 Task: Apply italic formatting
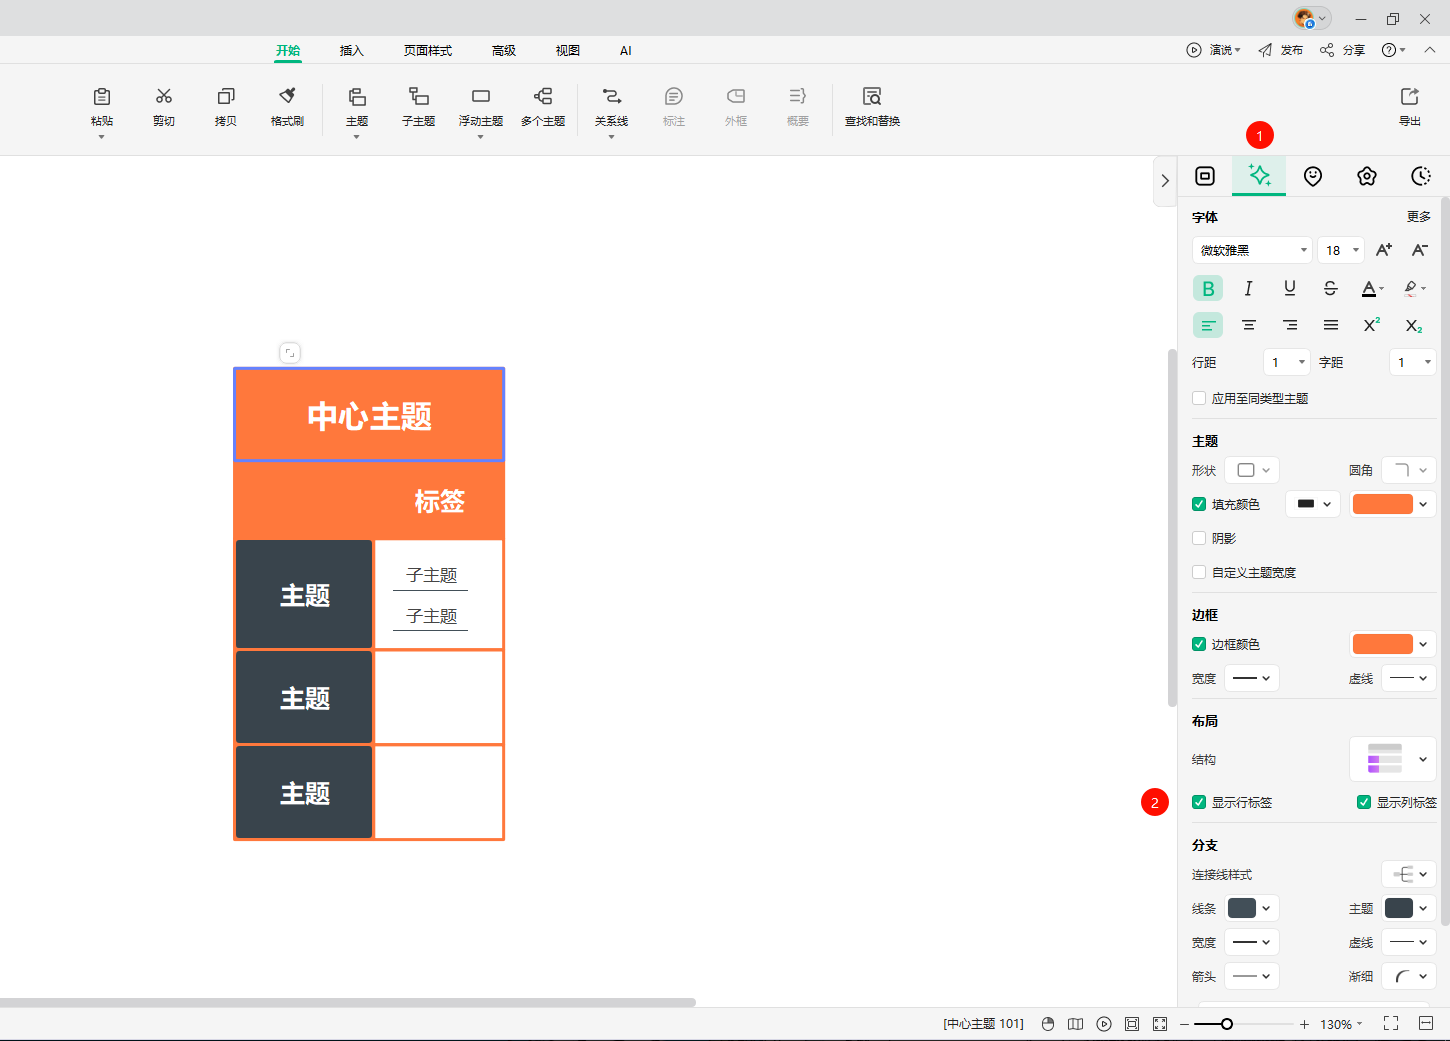1248,288
